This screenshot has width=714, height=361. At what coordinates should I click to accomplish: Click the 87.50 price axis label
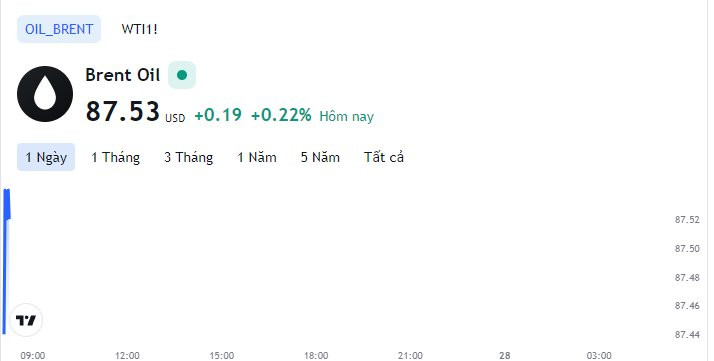click(687, 249)
